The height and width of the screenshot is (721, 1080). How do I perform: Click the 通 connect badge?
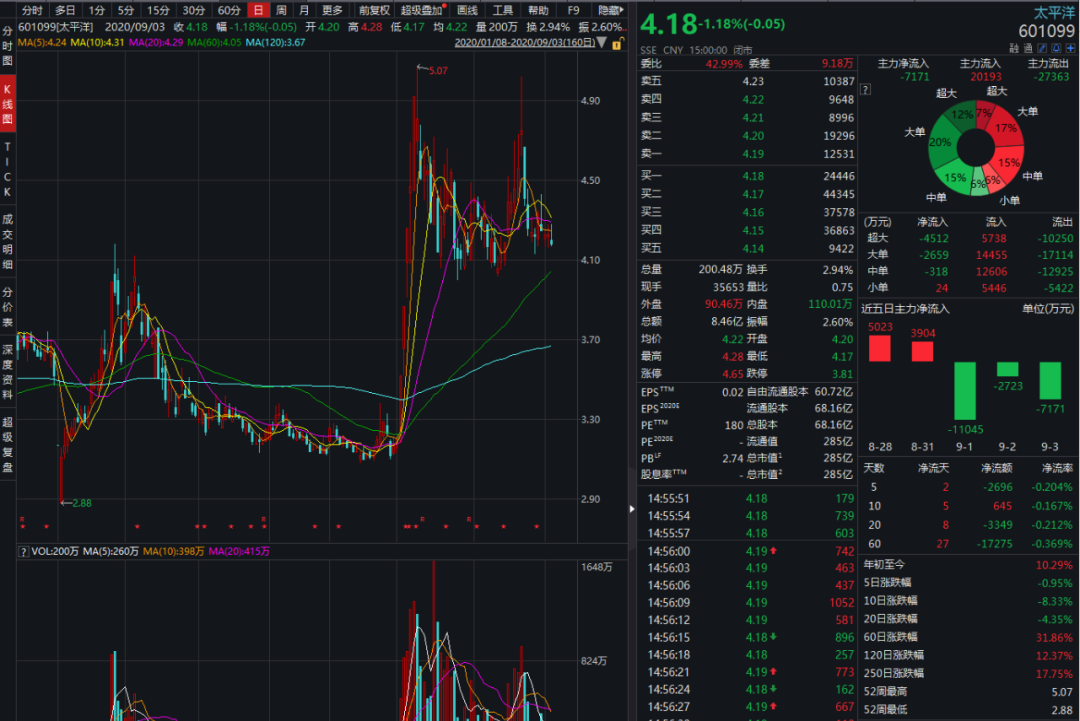click(x=1028, y=48)
